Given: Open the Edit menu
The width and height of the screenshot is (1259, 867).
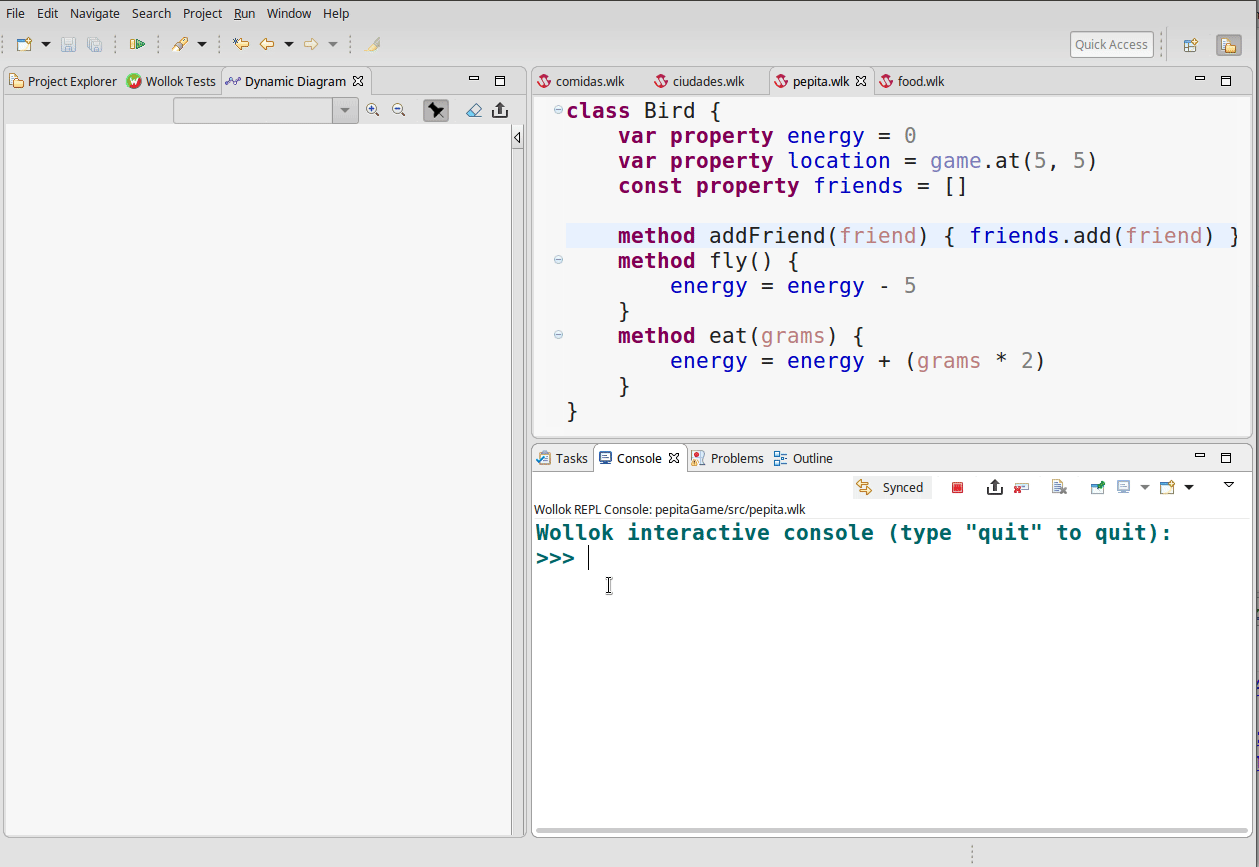Looking at the screenshot, I should pos(47,13).
